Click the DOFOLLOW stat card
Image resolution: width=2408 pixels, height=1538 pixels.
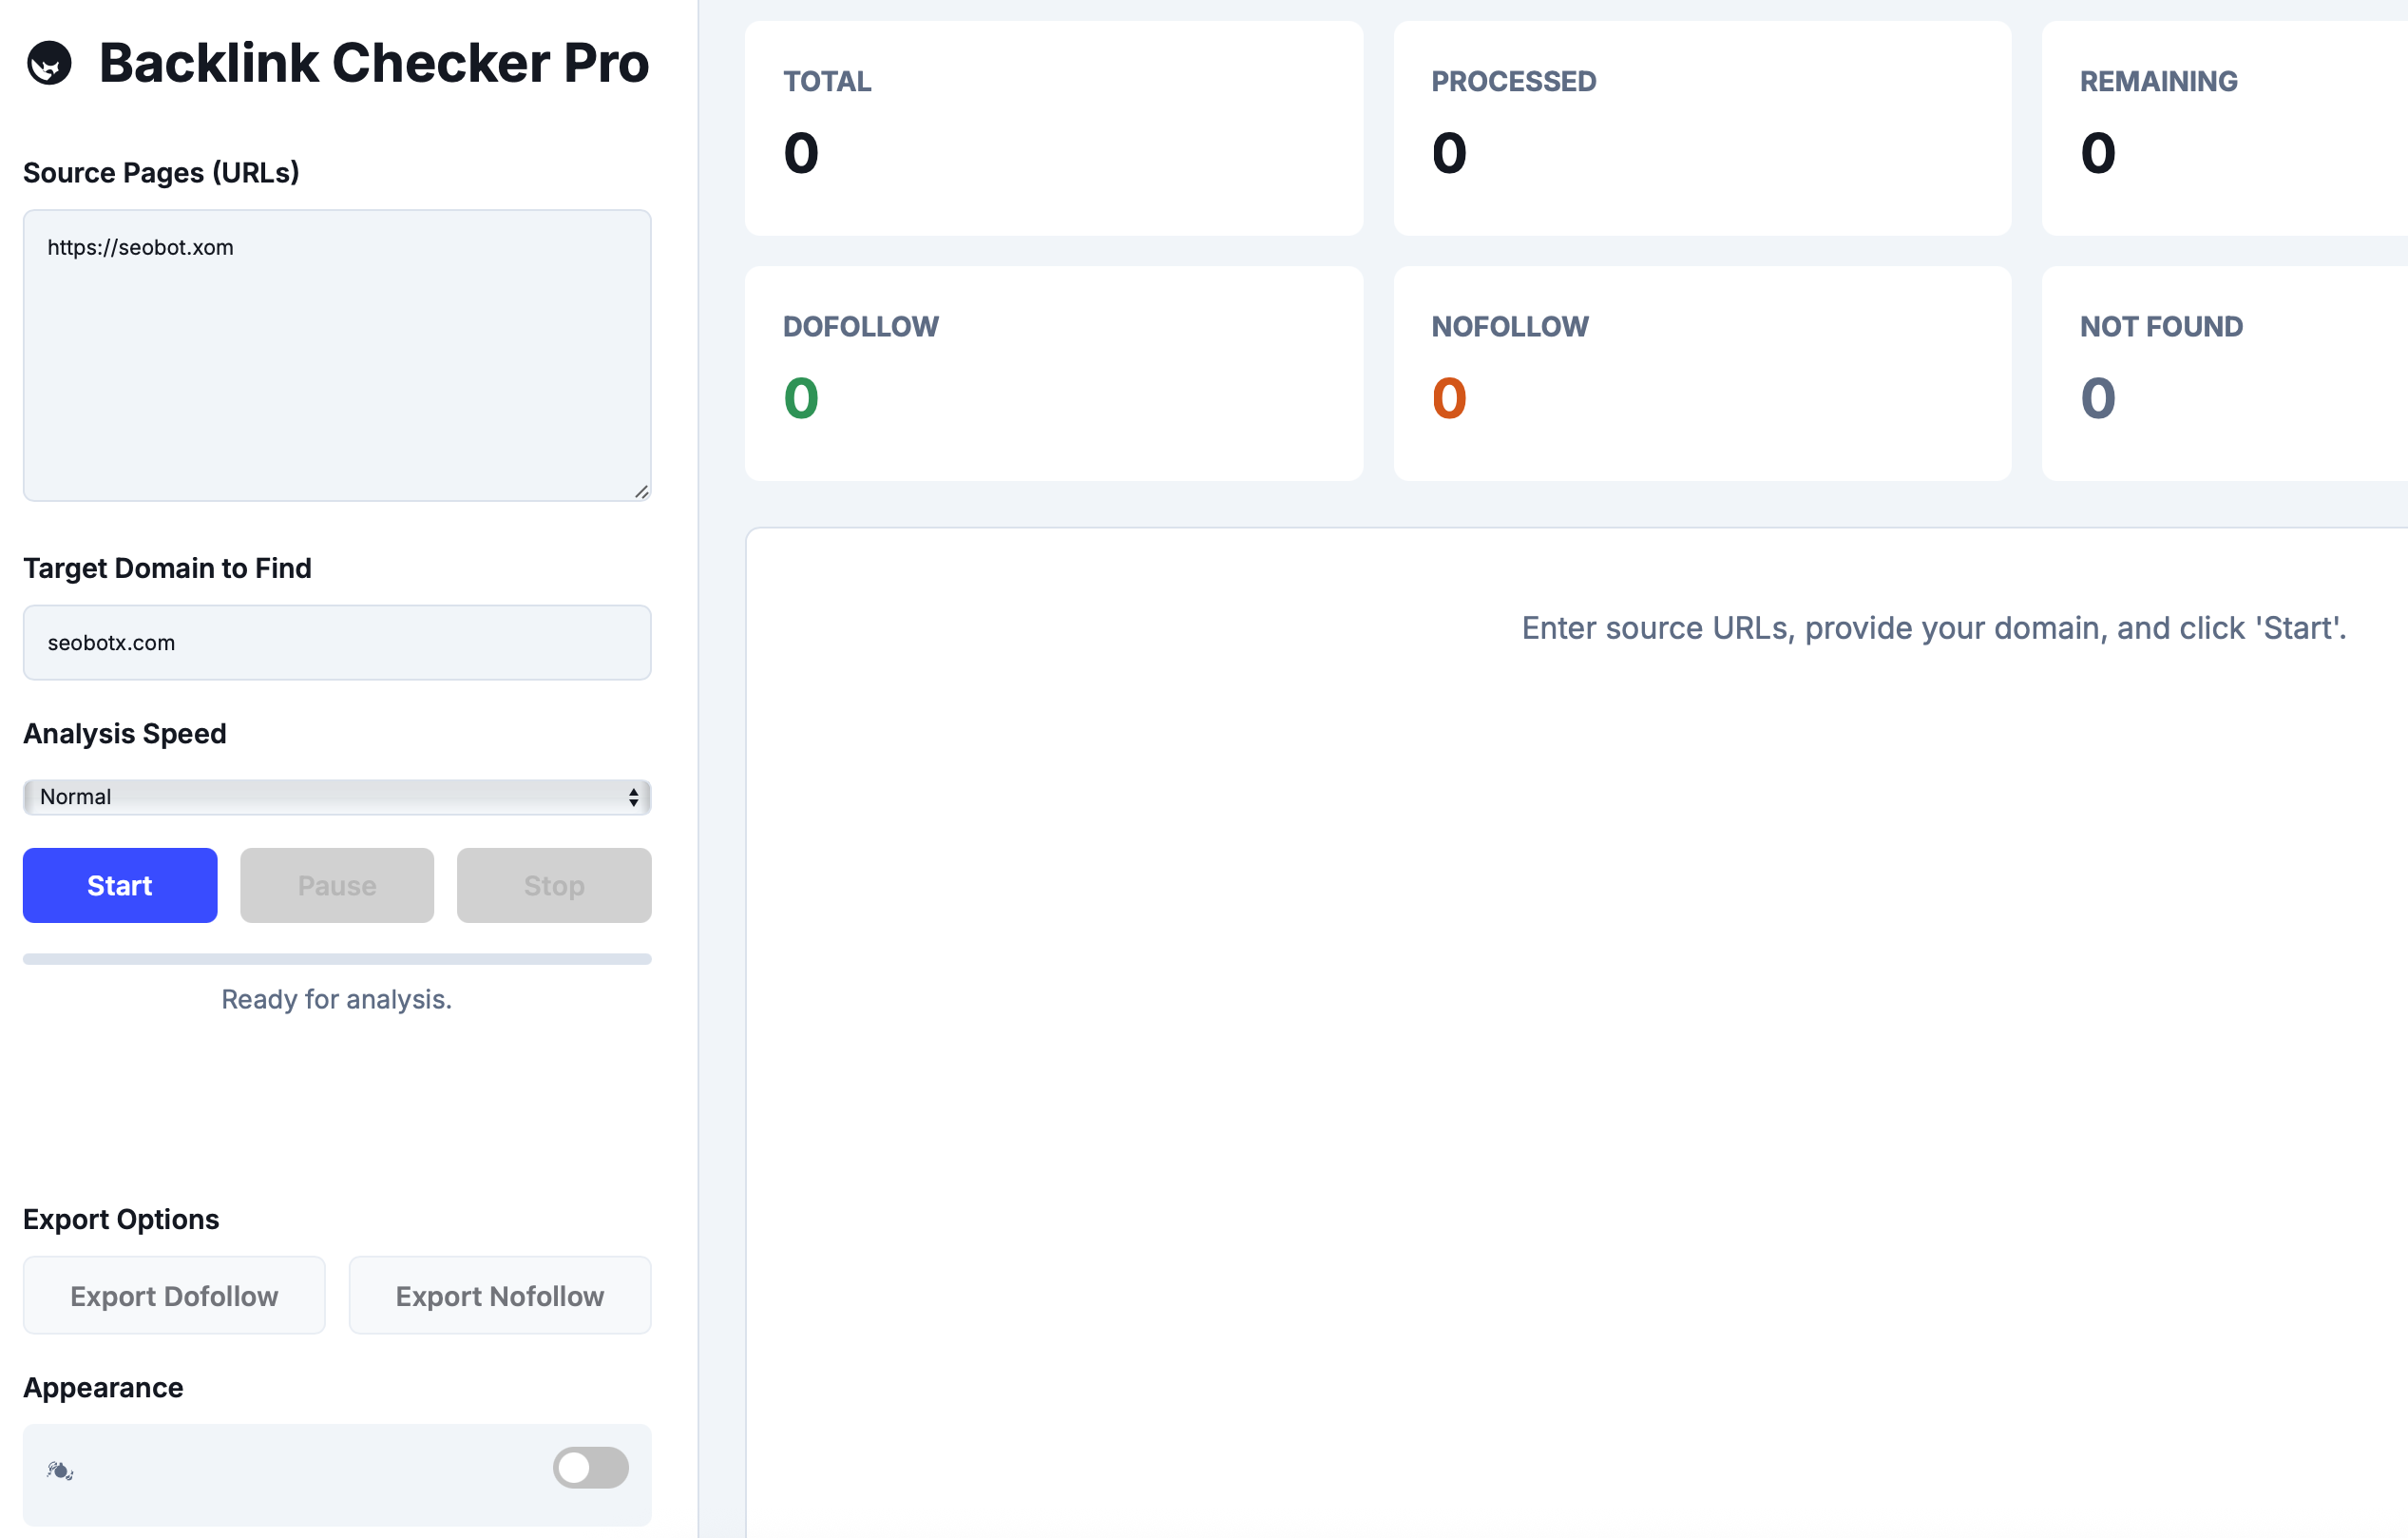1054,373
